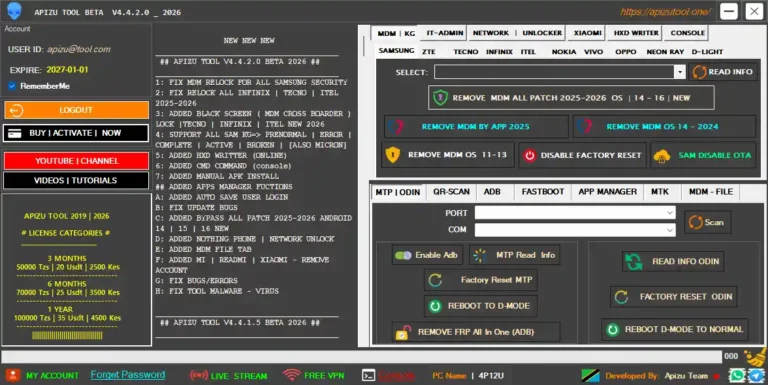Click the broom clear-log icon
Viewport: 768px width, 385px height.
tap(755, 357)
